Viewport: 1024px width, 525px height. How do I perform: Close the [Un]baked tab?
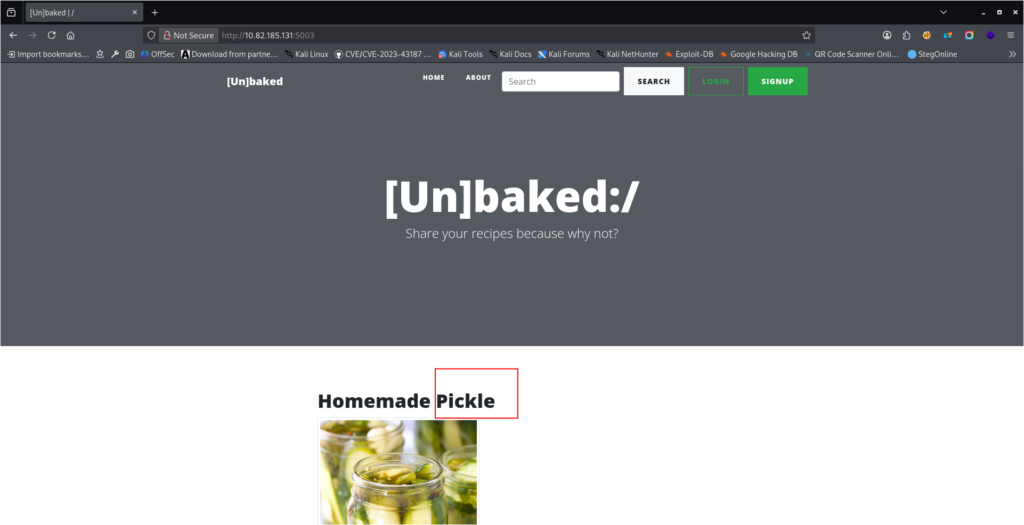click(135, 12)
